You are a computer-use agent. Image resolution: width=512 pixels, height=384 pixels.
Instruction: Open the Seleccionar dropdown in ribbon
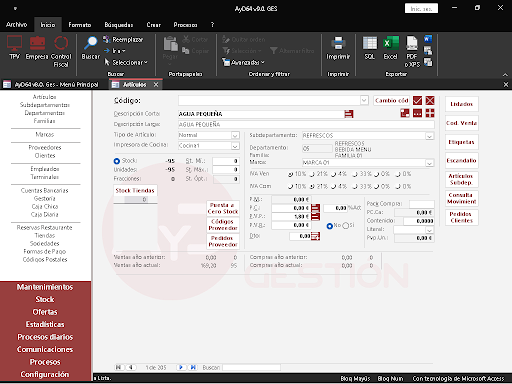pos(126,62)
